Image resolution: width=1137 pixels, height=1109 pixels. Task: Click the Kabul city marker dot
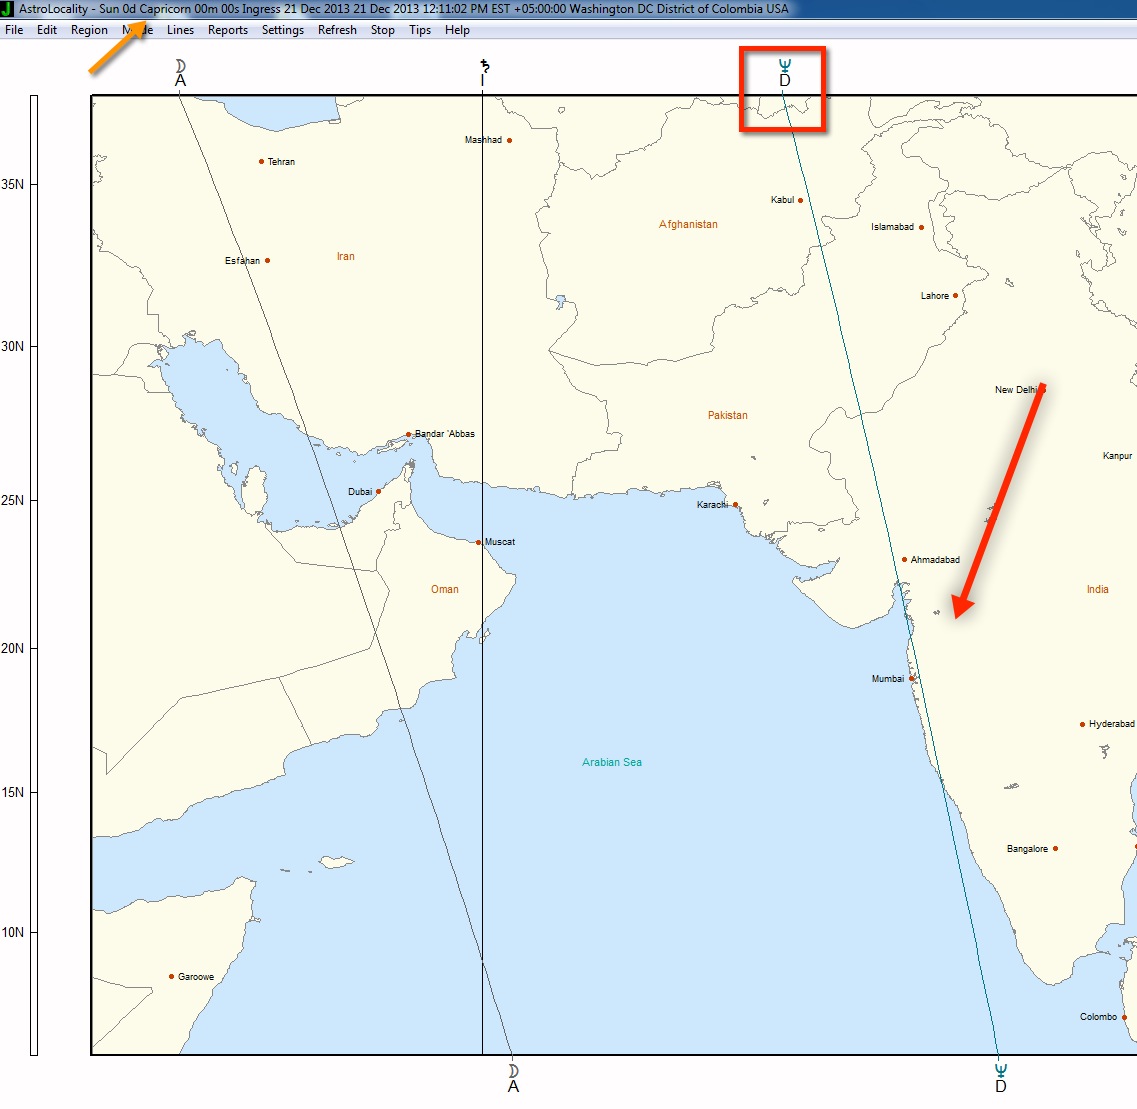click(800, 201)
